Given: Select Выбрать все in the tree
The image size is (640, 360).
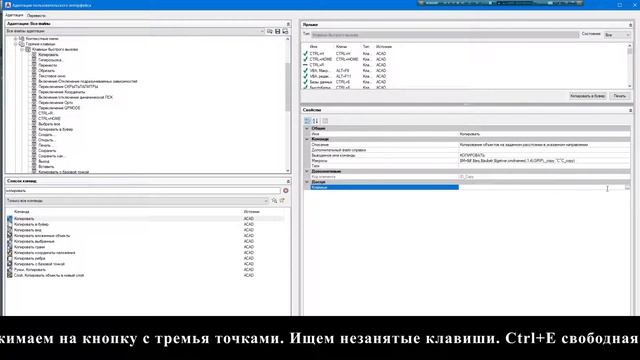Looking at the screenshot, I should pyautogui.click(x=49, y=124).
